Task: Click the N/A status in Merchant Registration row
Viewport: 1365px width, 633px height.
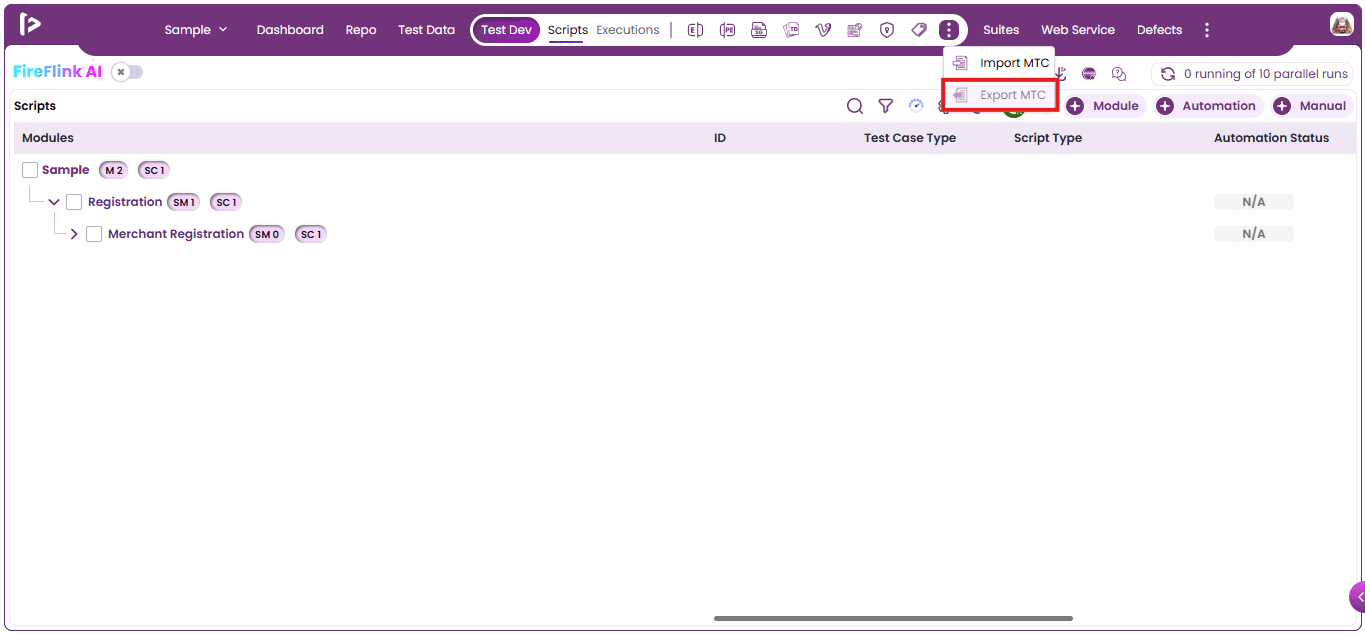Action: pyautogui.click(x=1254, y=234)
